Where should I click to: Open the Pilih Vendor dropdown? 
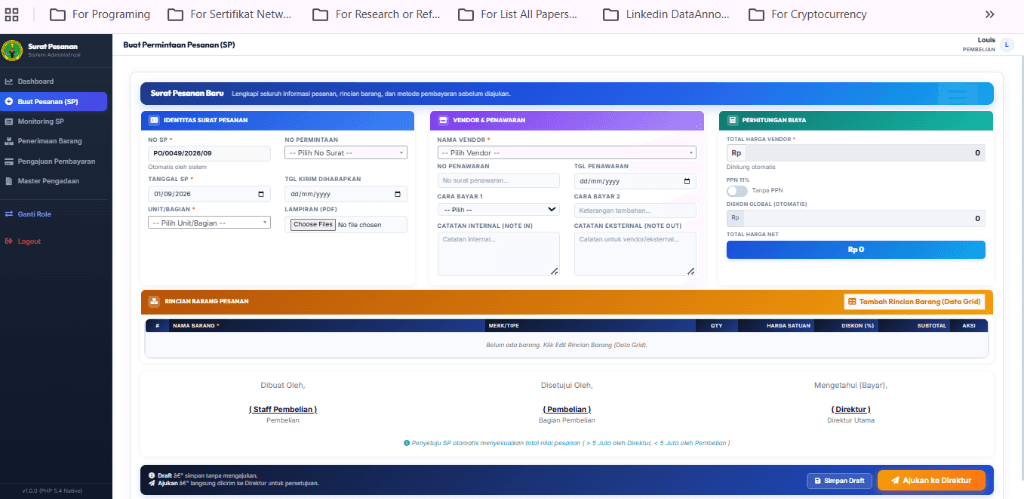[567, 153]
